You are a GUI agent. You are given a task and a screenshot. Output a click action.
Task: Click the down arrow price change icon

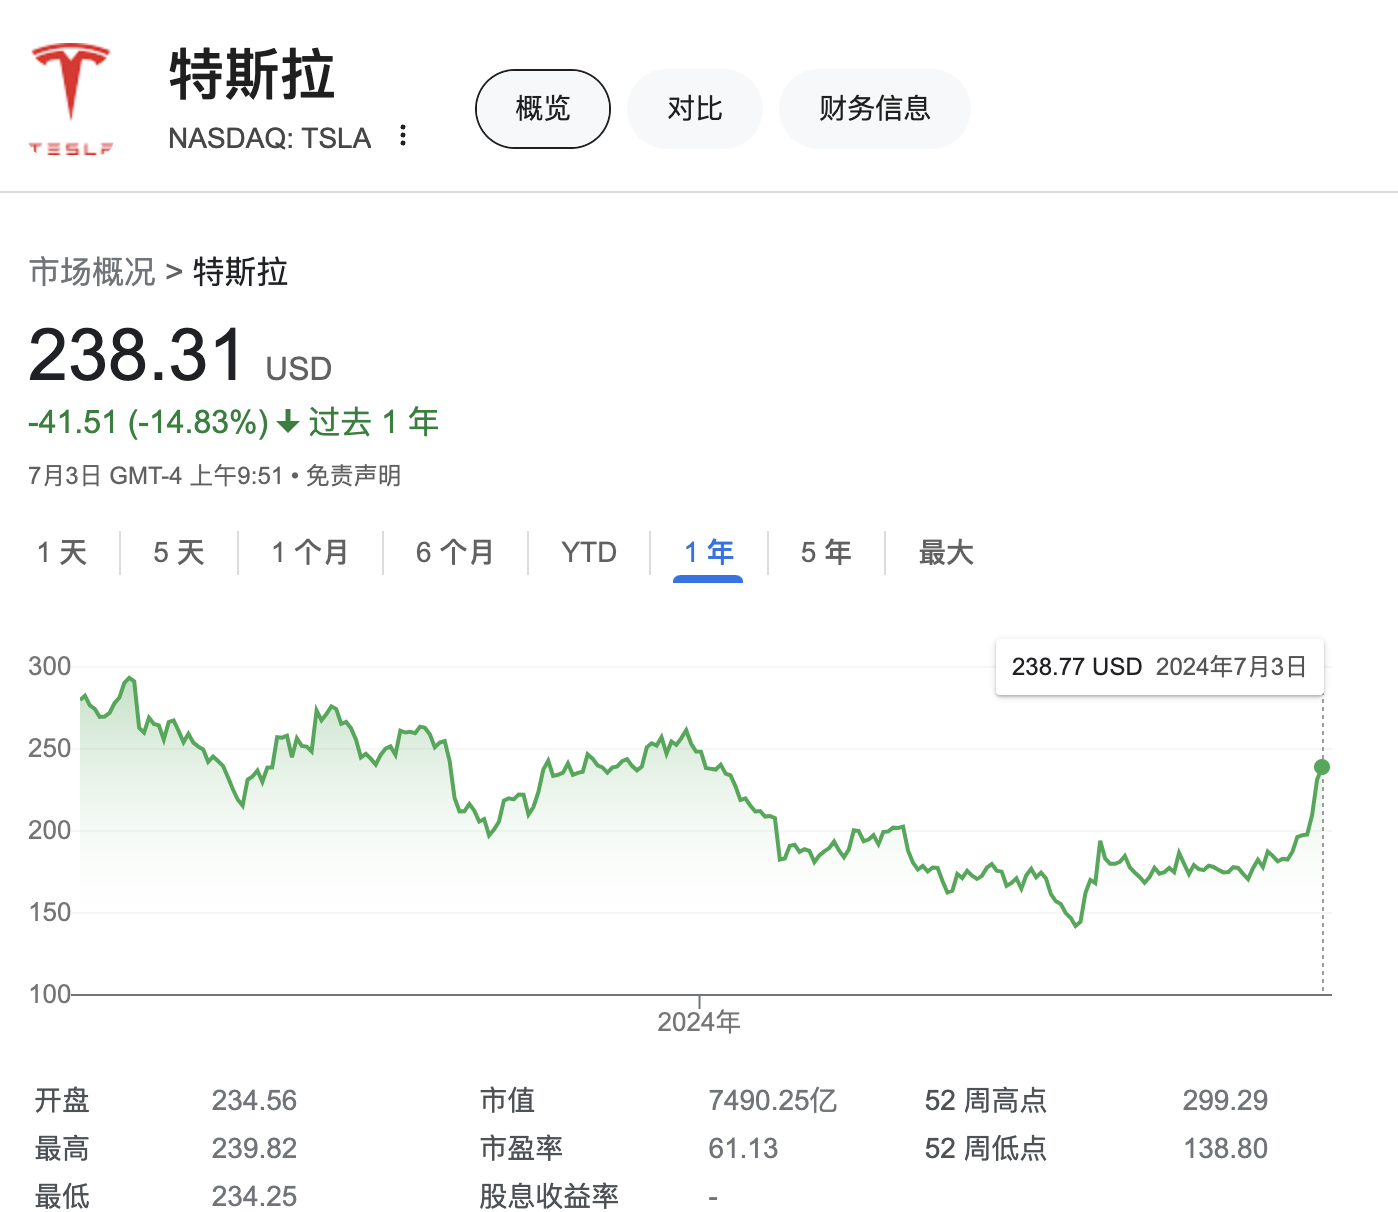[x=288, y=423]
